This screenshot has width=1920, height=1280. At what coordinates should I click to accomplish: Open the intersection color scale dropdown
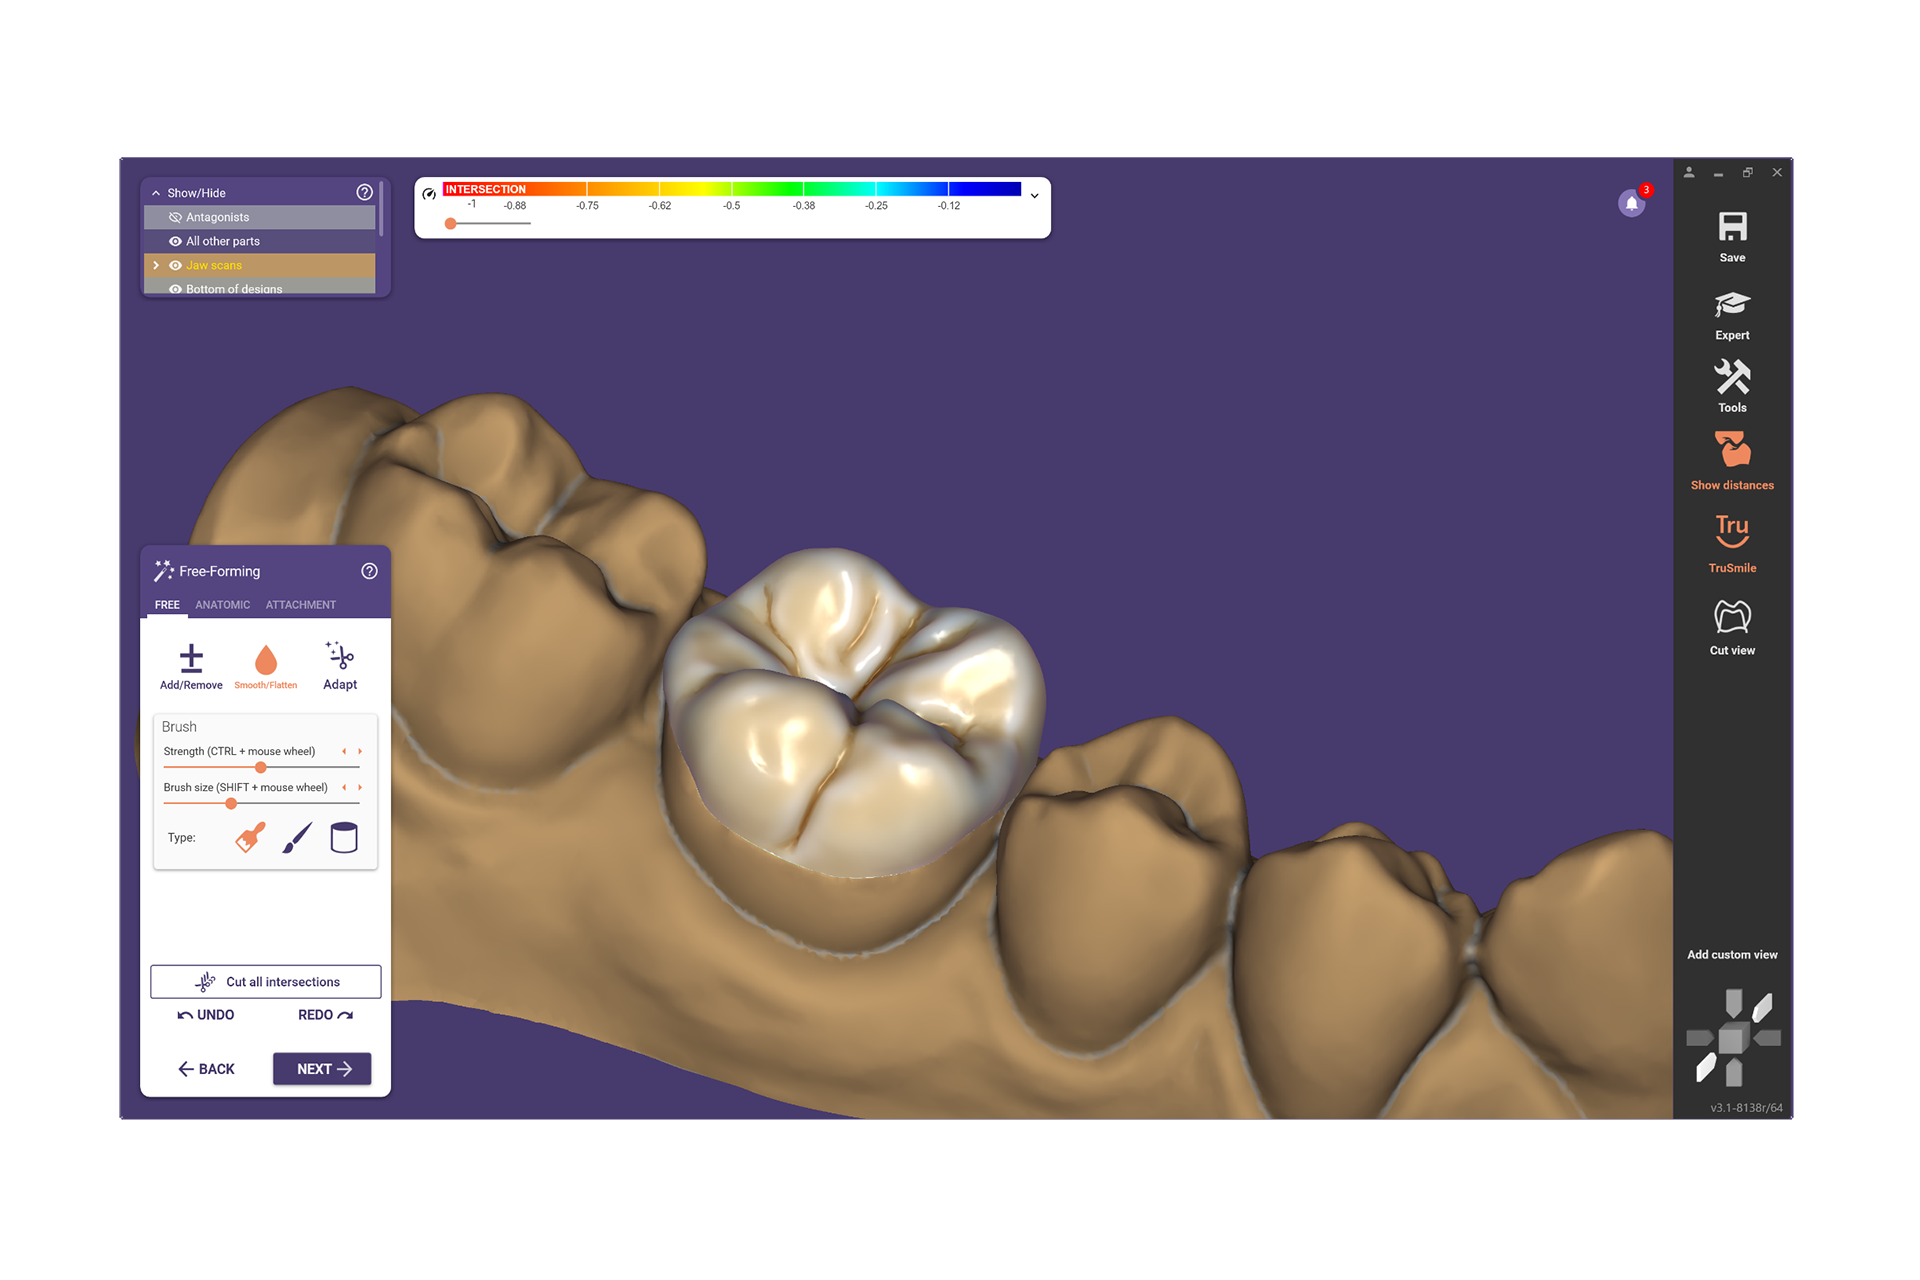(1034, 196)
